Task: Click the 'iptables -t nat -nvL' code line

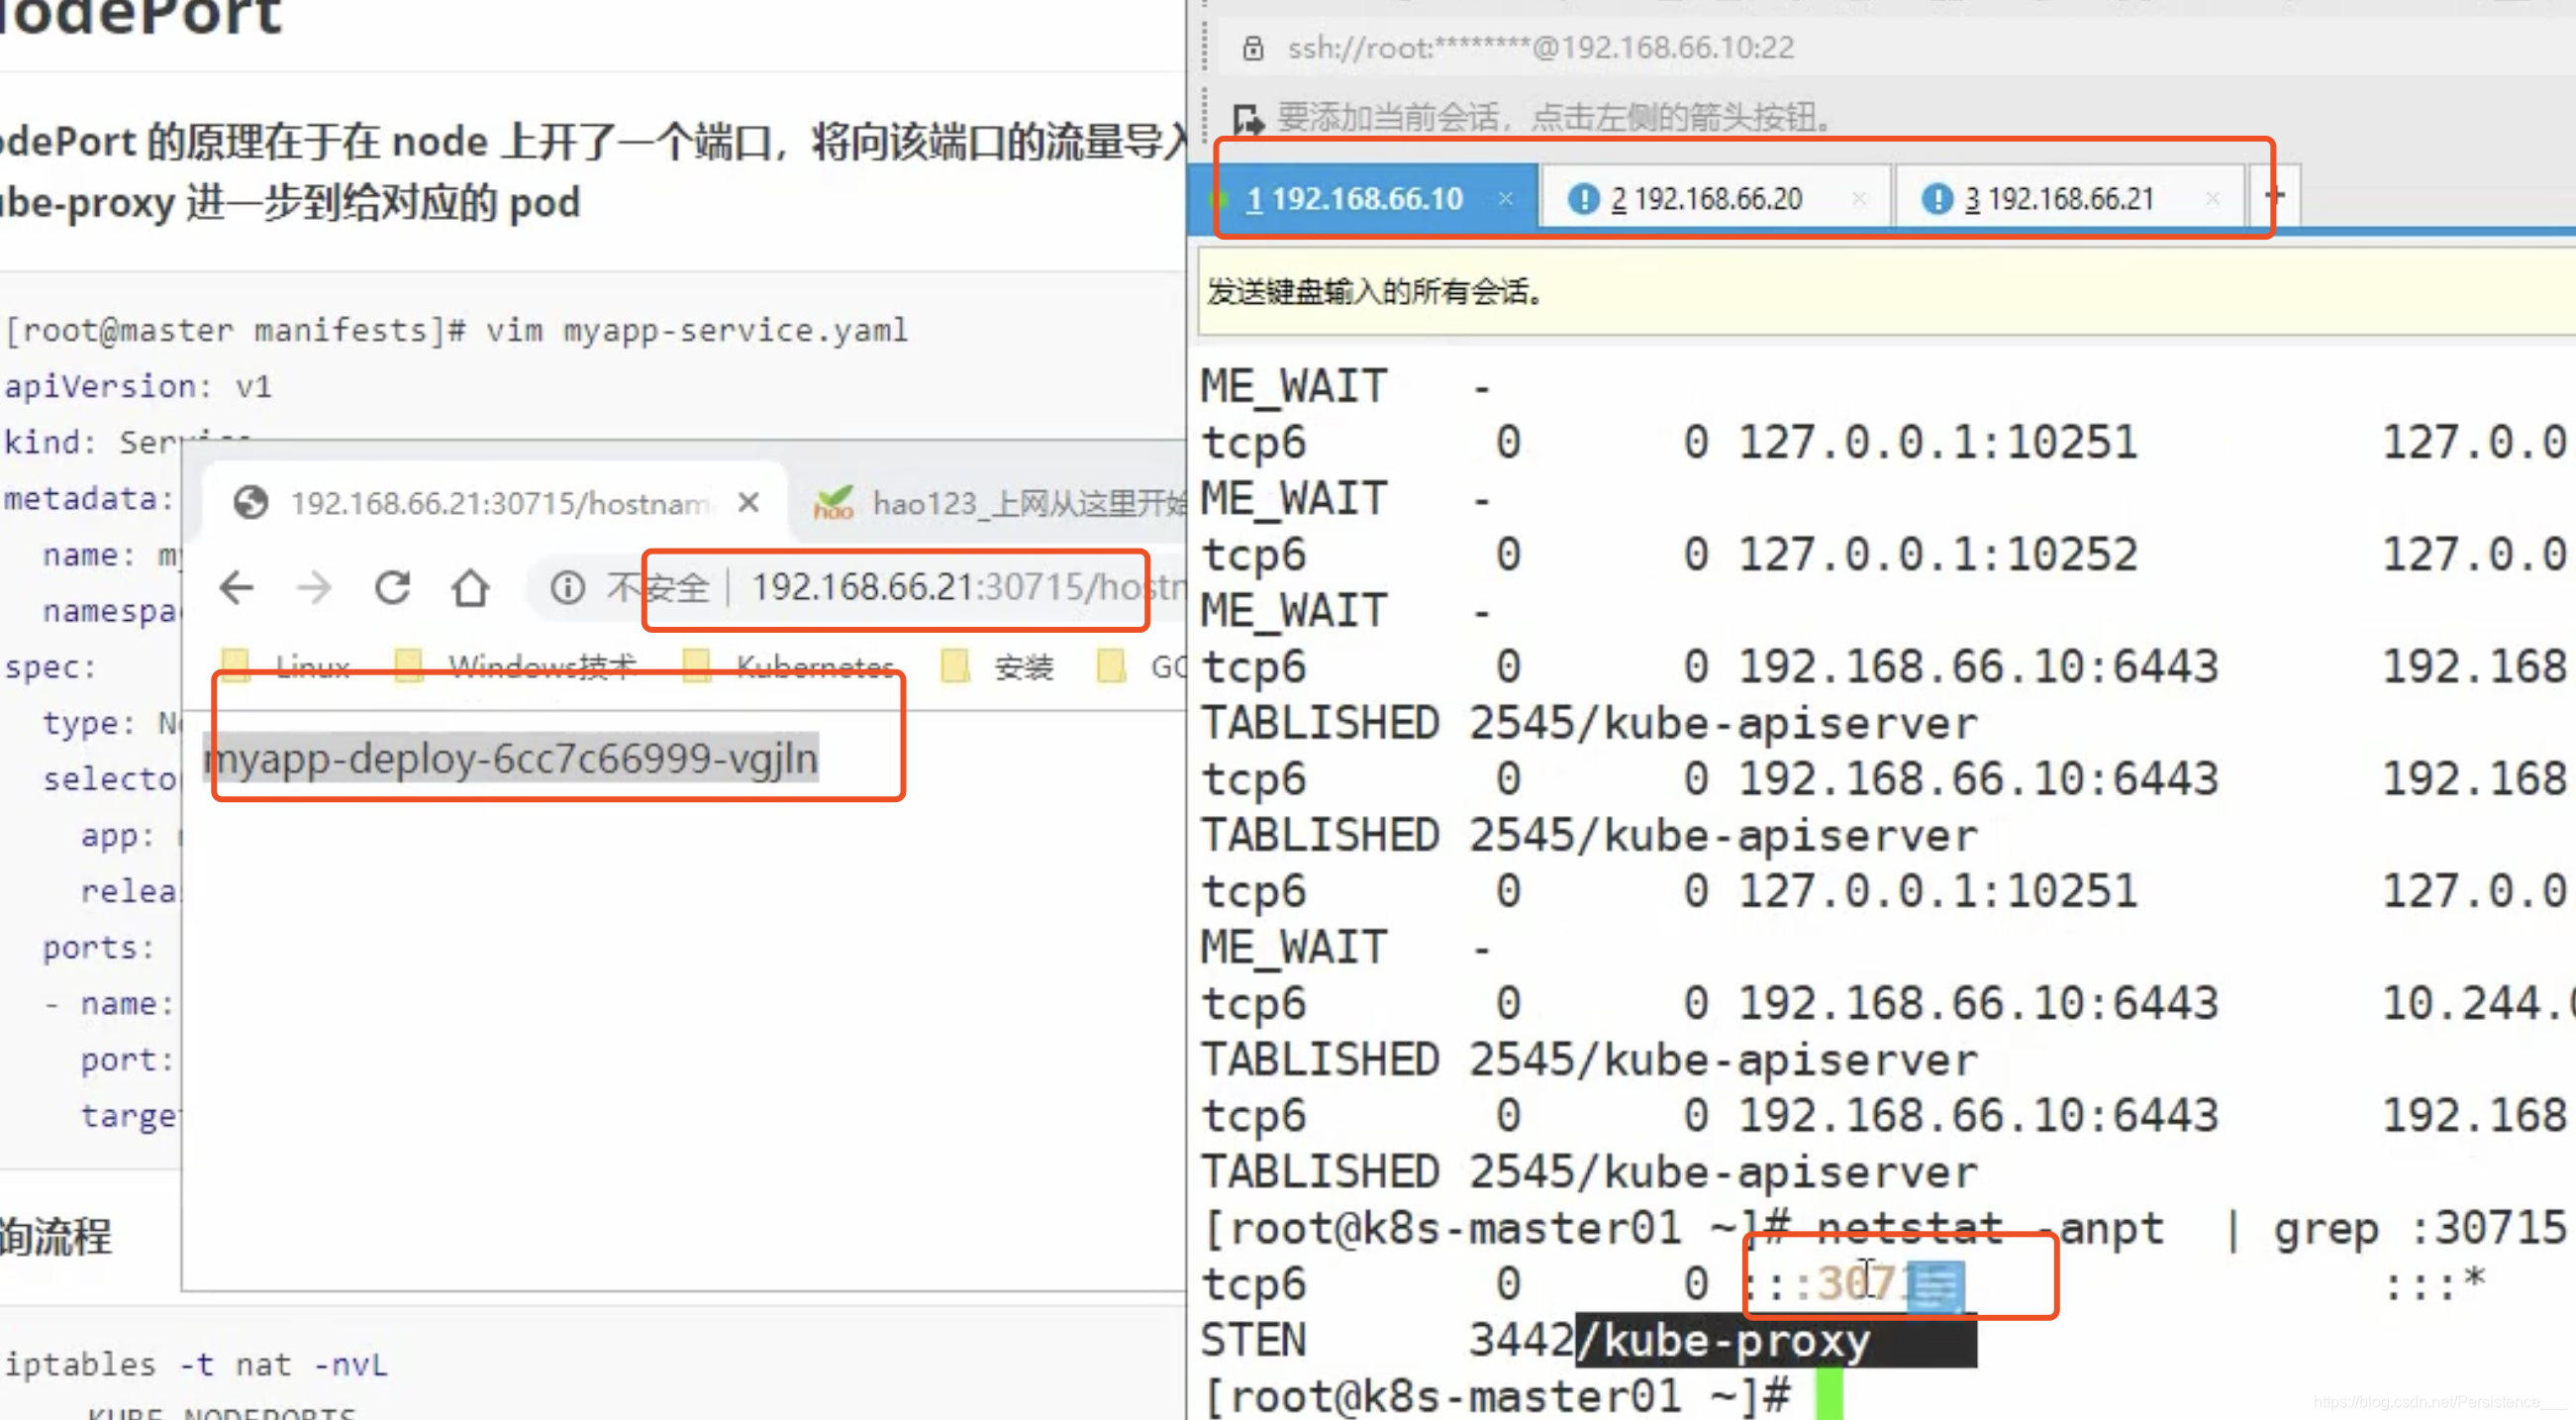Action: (x=195, y=1364)
